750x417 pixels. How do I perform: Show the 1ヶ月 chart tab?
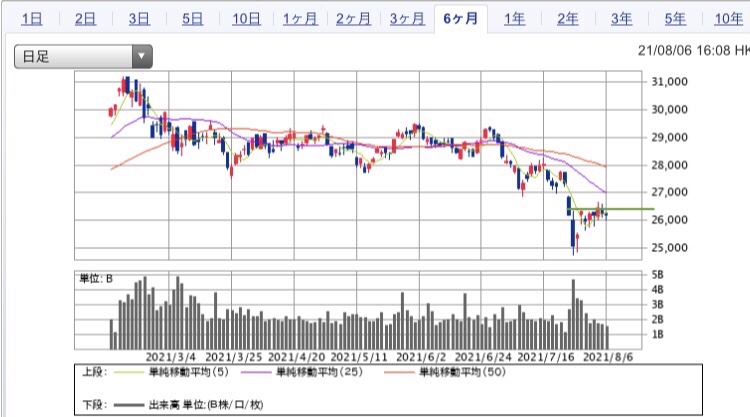tap(301, 19)
